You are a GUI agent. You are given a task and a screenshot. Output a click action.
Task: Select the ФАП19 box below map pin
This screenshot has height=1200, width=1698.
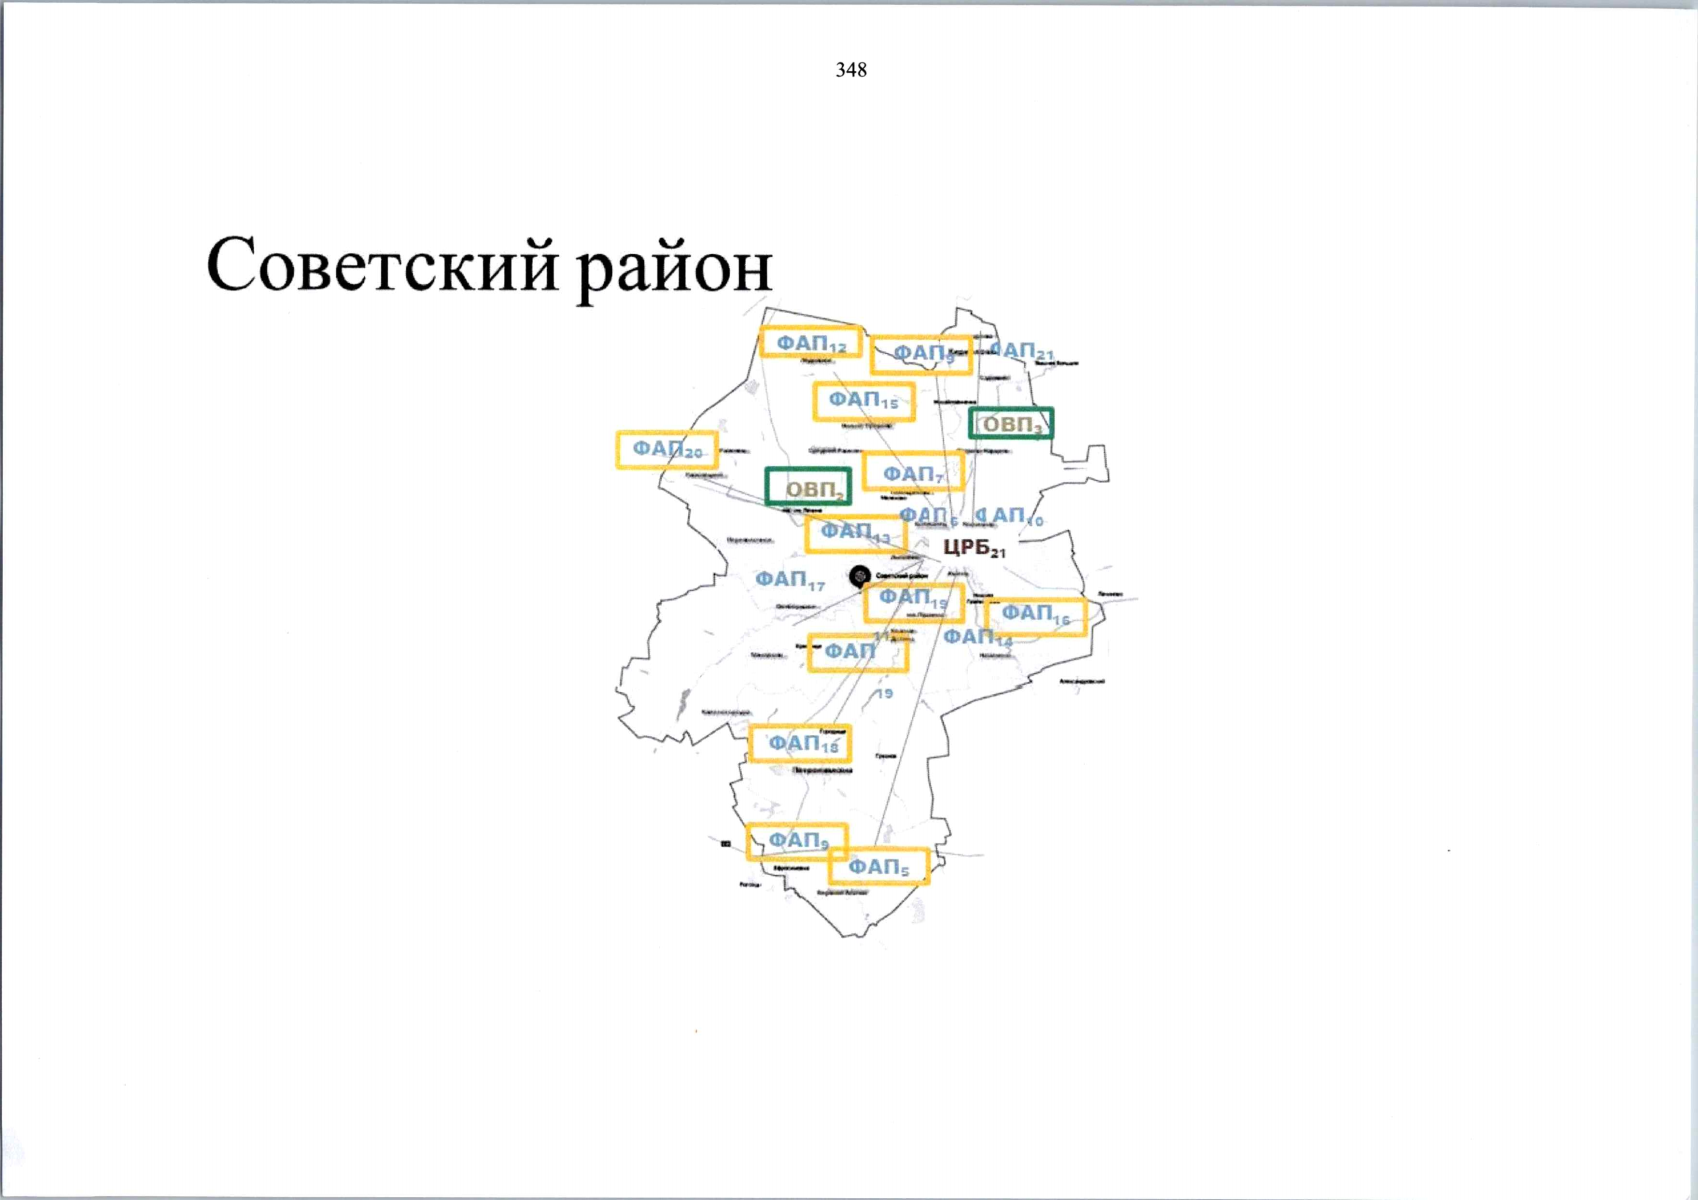913,600
